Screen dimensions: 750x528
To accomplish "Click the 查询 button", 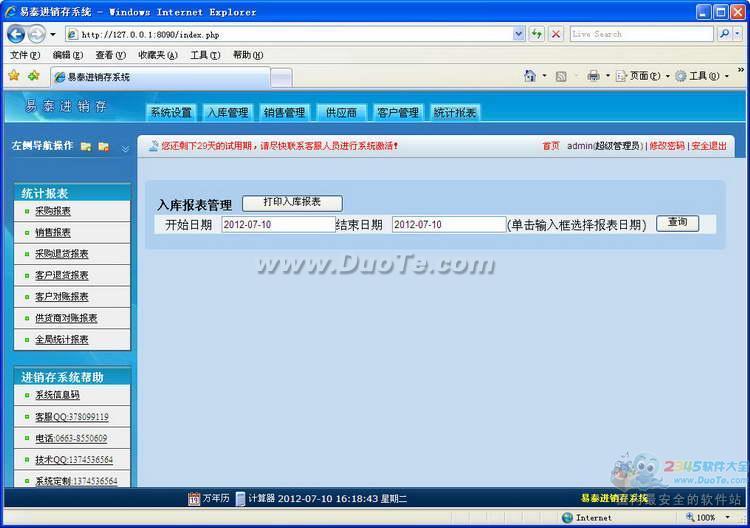I will pos(677,223).
